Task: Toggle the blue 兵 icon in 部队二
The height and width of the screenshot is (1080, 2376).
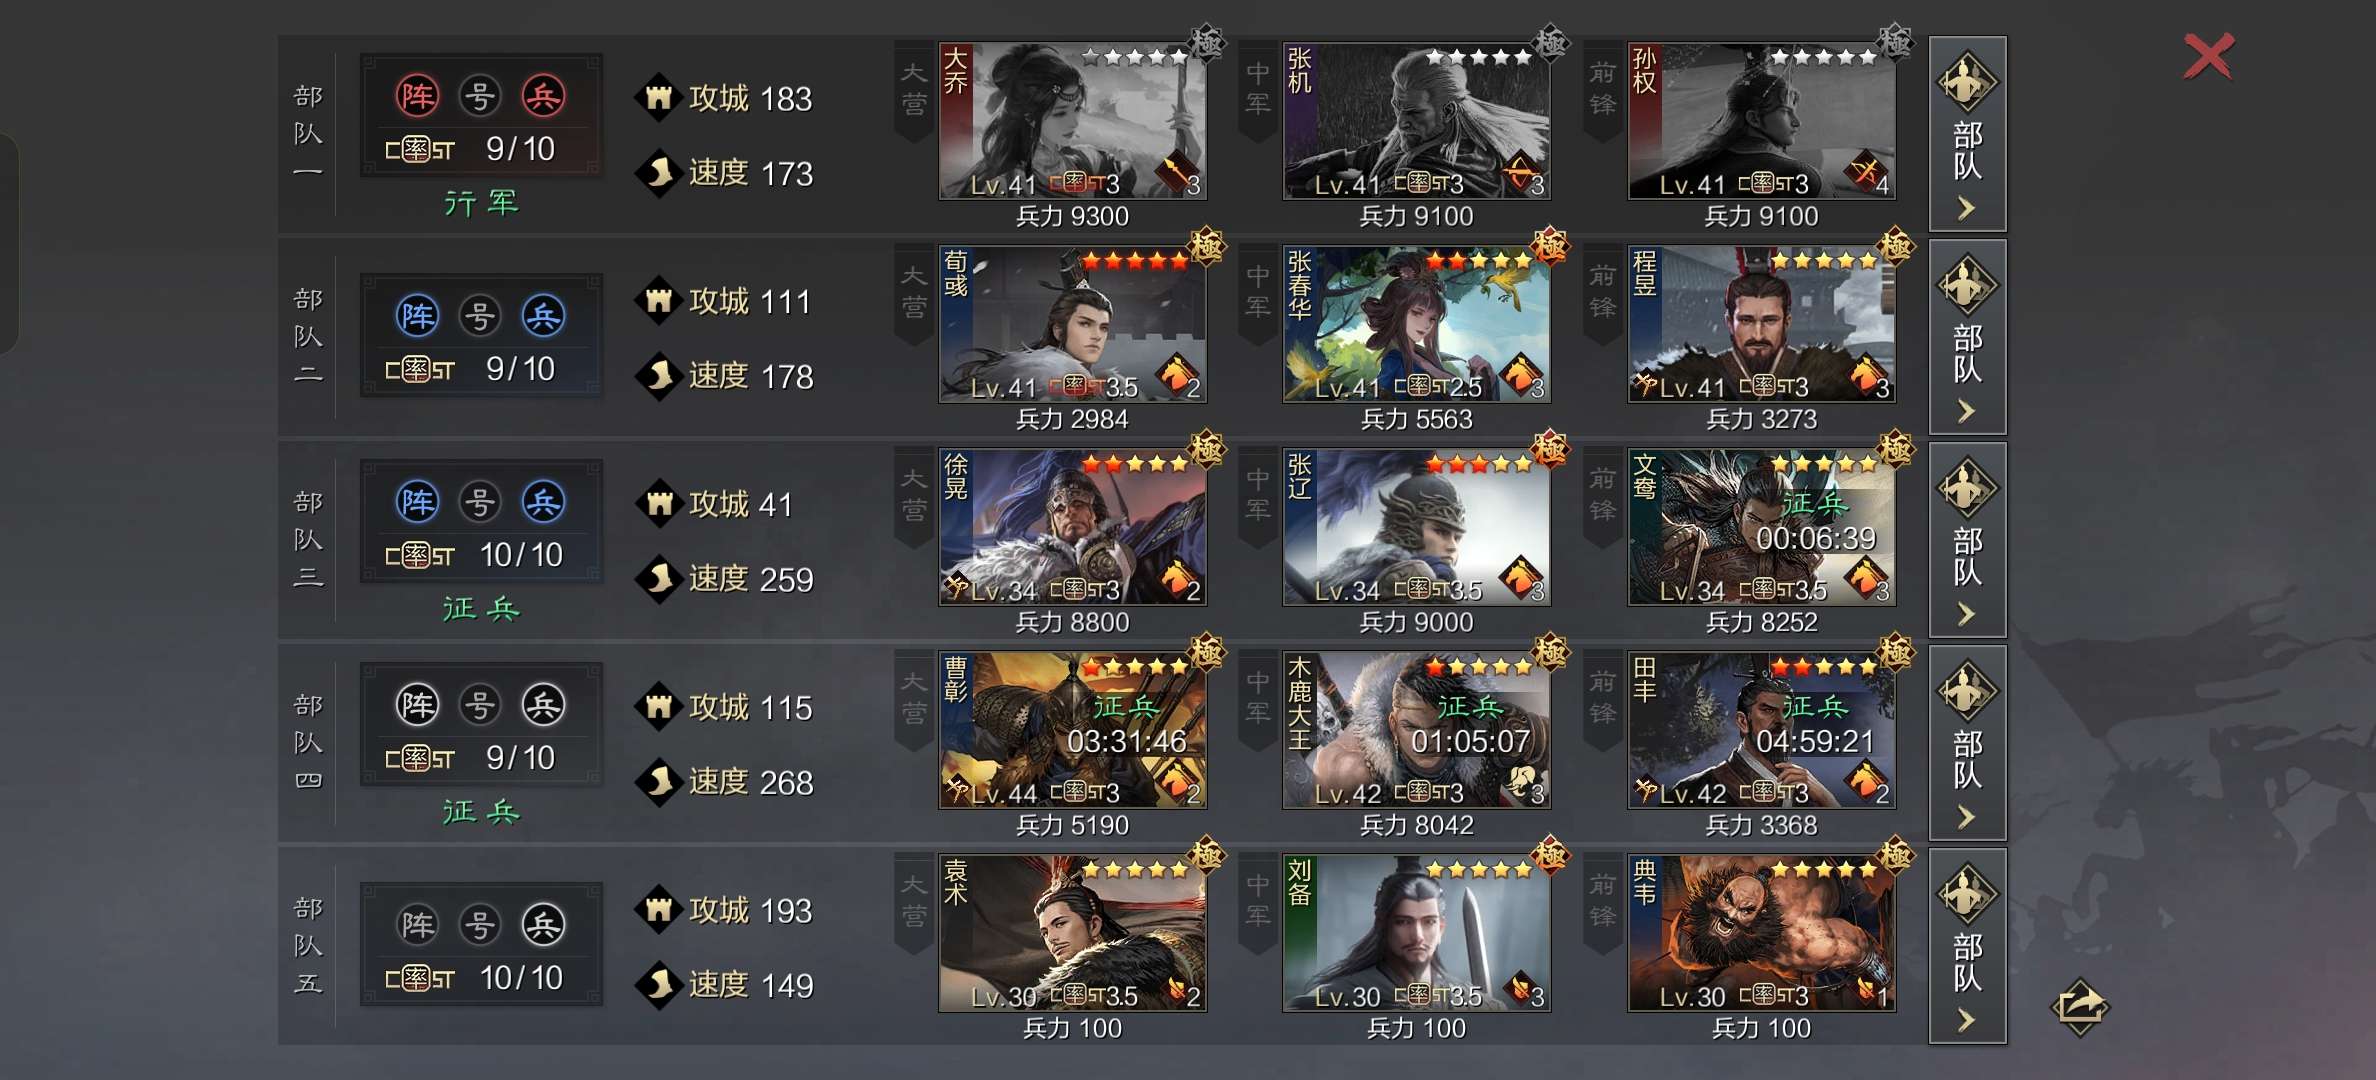Action: coord(543,316)
